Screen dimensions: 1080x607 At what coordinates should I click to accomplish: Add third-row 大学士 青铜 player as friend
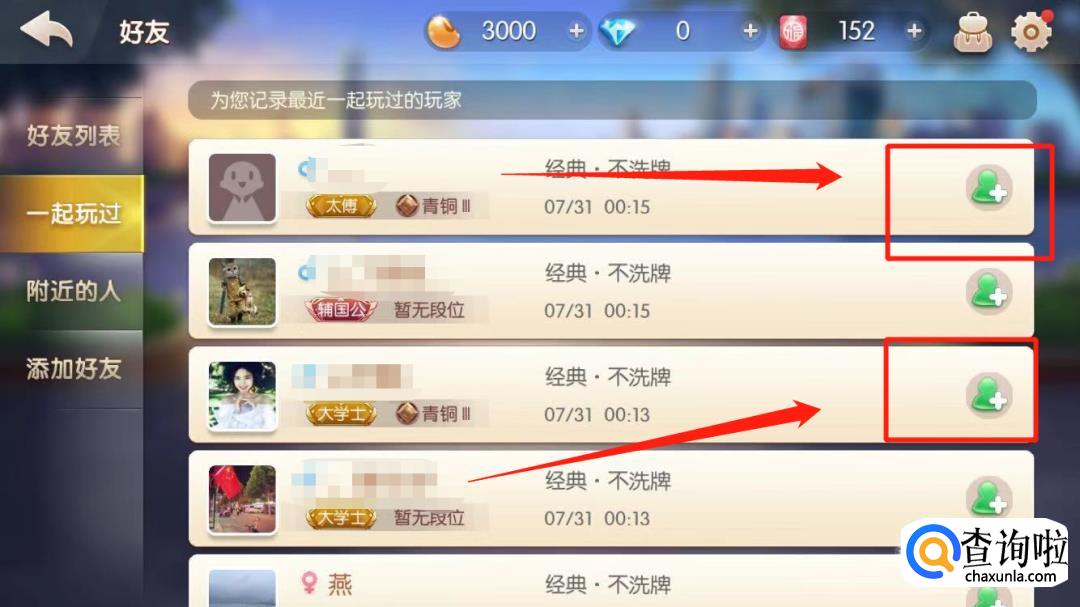tap(989, 395)
